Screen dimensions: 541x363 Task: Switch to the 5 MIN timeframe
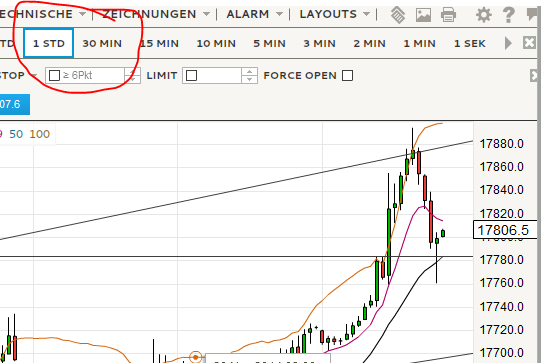(x=269, y=43)
